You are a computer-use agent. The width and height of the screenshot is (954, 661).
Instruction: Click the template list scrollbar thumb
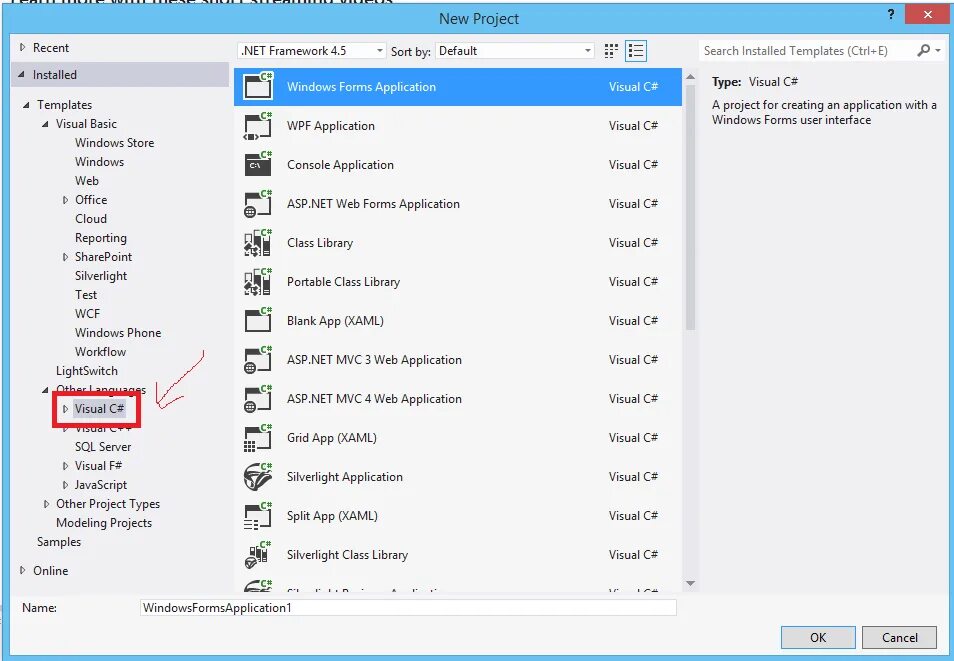pos(690,207)
